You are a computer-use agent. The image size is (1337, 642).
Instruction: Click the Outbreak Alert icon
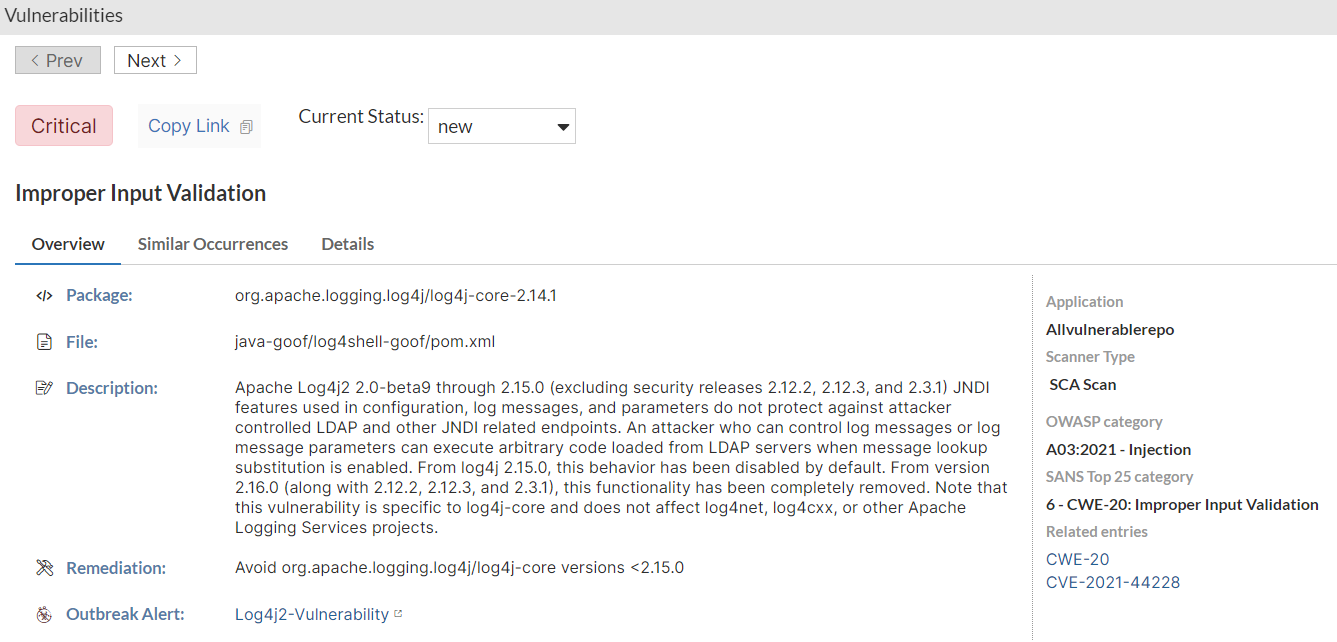click(x=44, y=614)
